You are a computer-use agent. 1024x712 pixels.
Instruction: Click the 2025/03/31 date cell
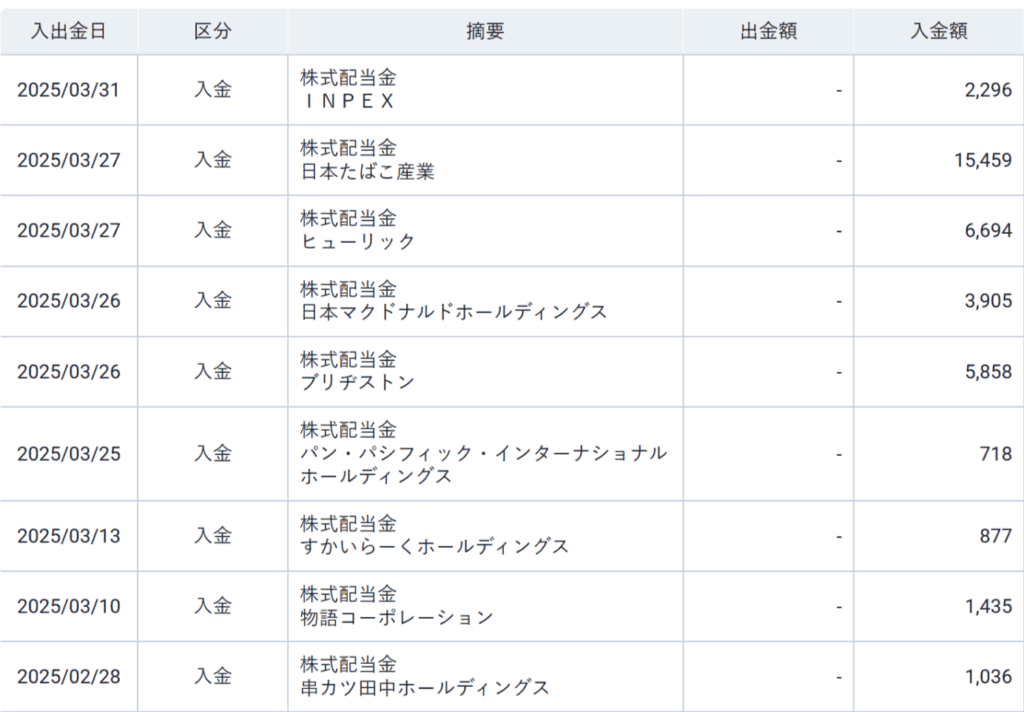point(68,90)
